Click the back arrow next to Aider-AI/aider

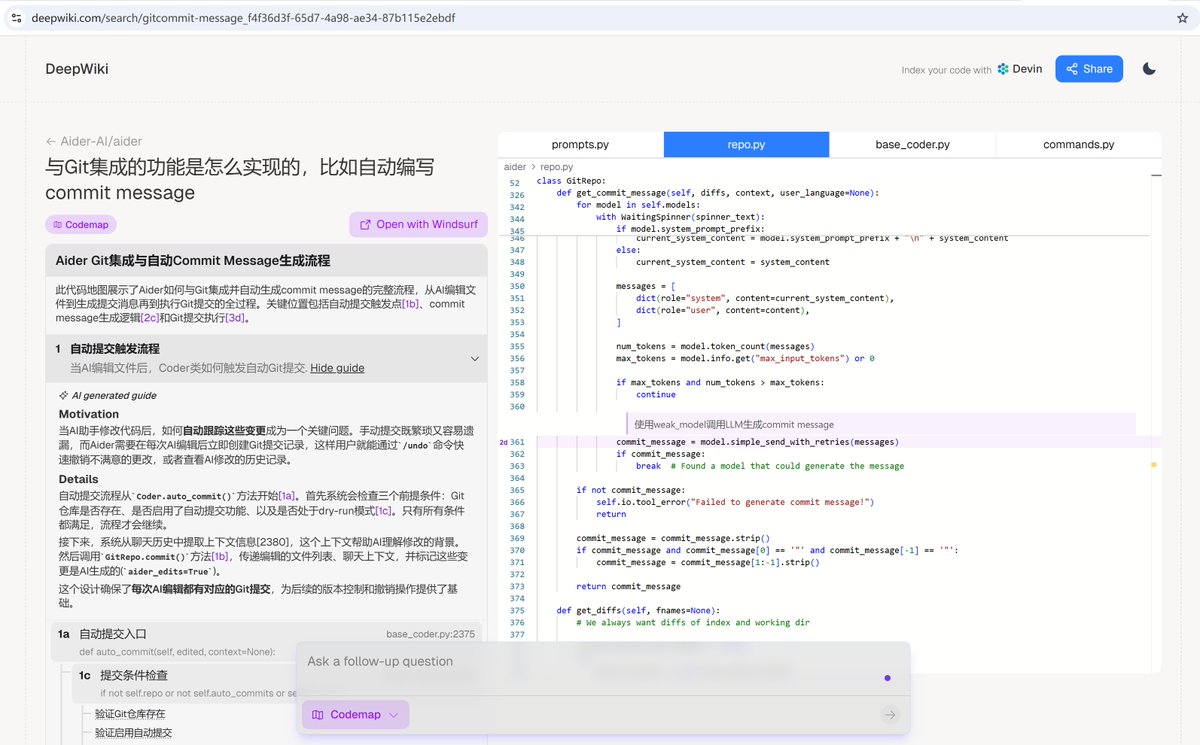click(54, 141)
